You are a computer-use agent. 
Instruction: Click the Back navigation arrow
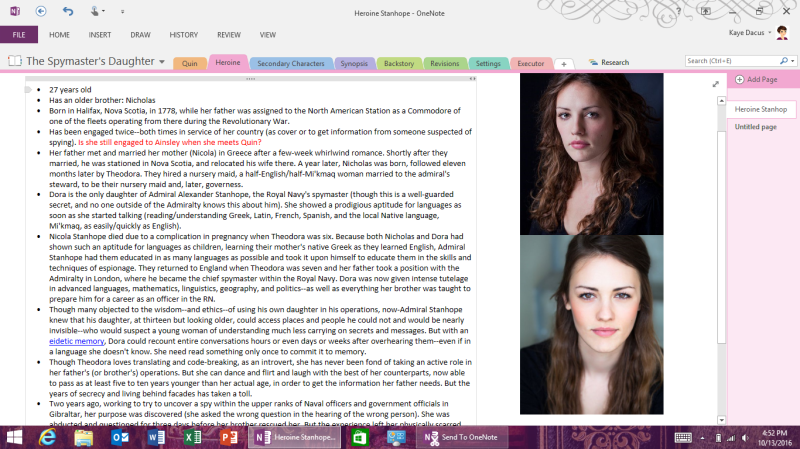(40, 11)
